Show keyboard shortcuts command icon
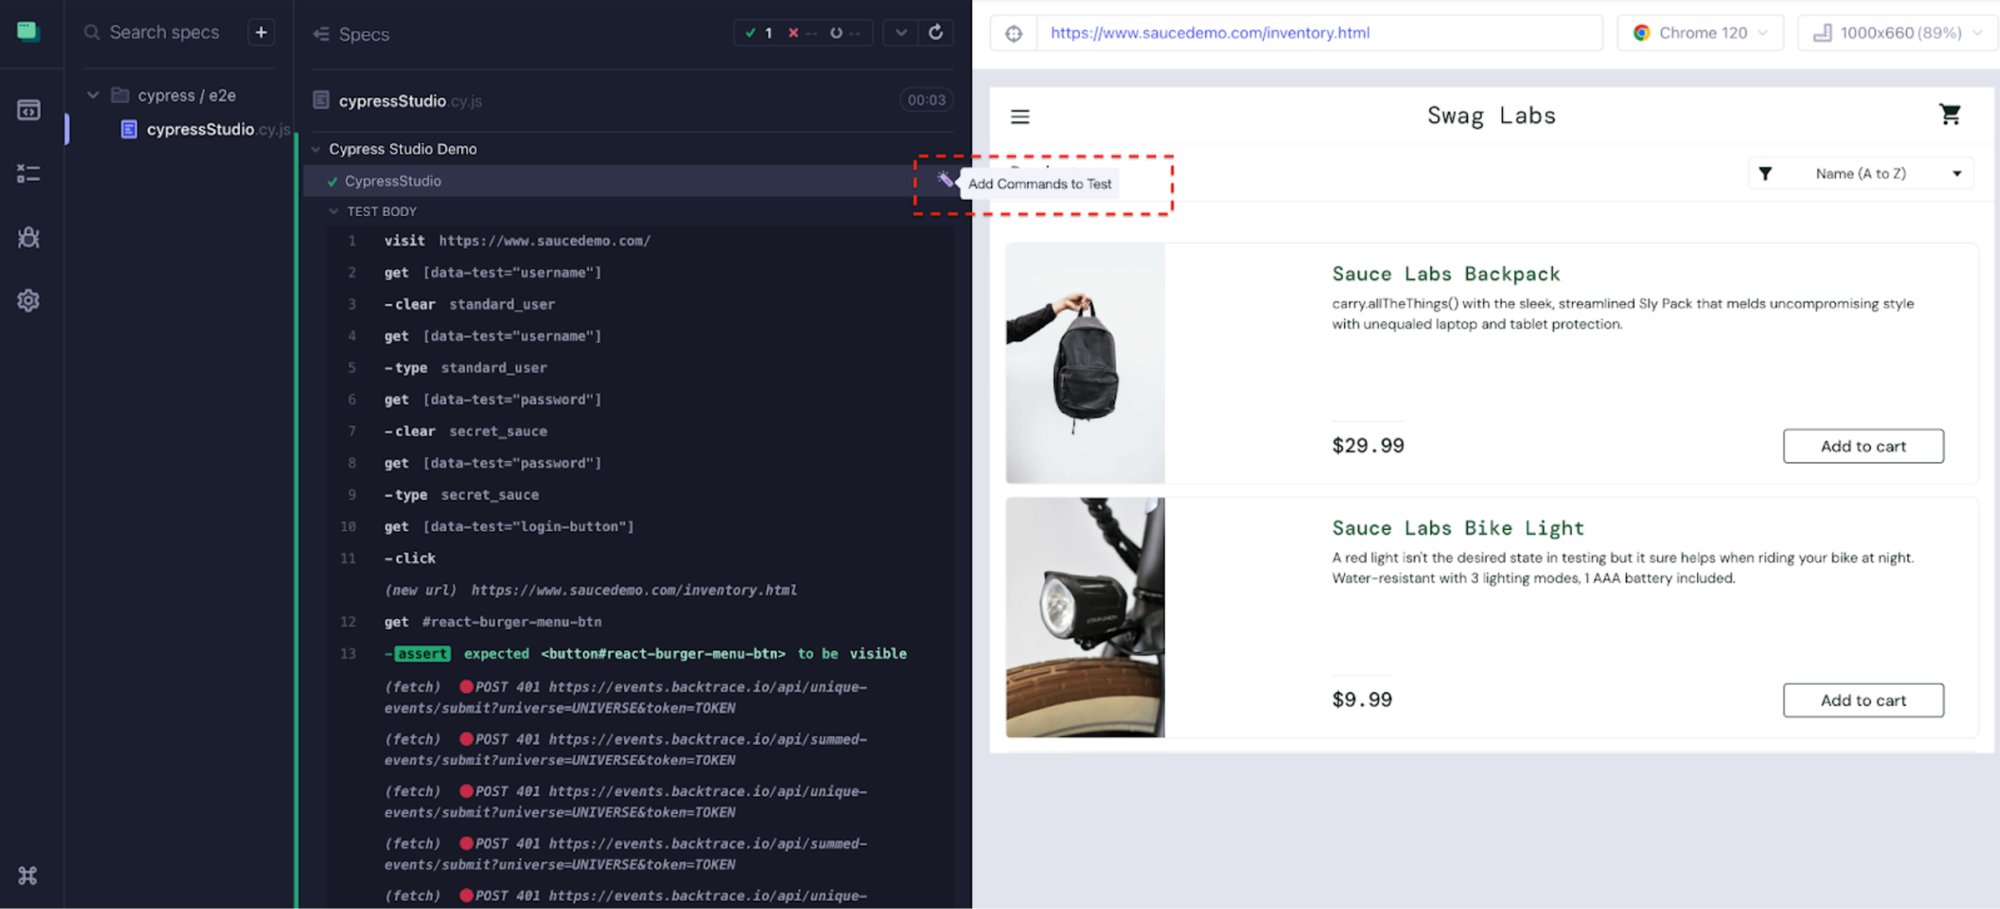 pos(28,876)
